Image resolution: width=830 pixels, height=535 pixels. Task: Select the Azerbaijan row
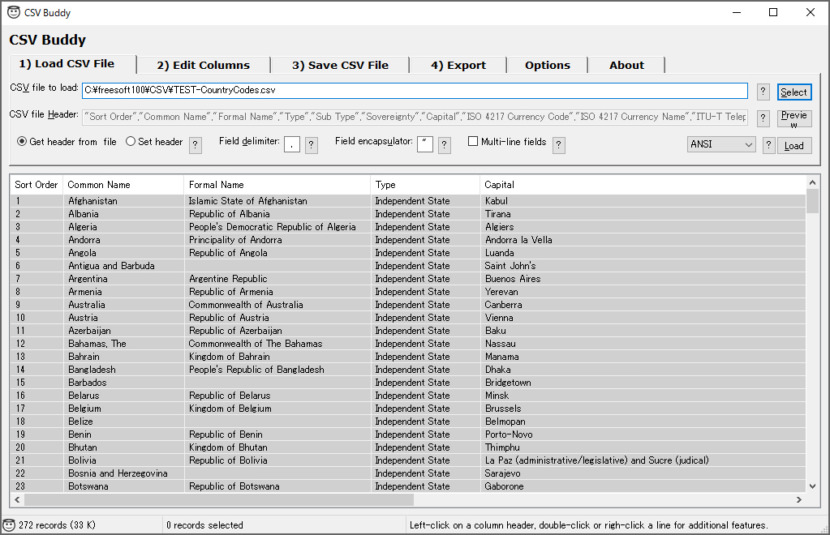point(408,331)
